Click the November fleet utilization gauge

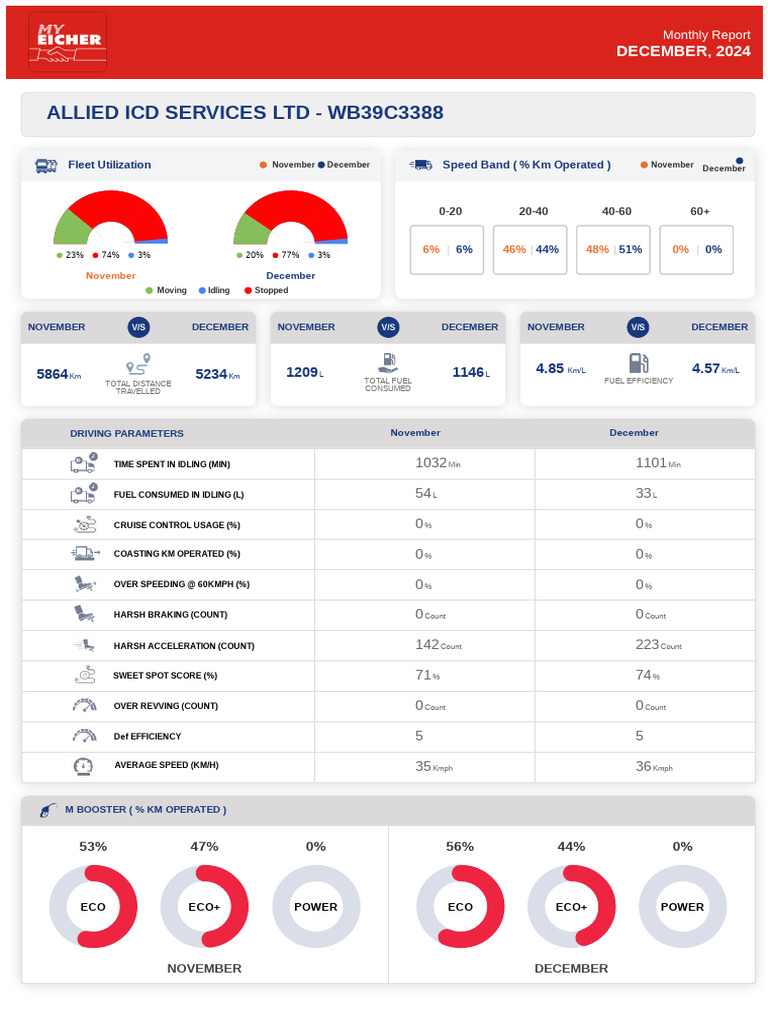110,217
